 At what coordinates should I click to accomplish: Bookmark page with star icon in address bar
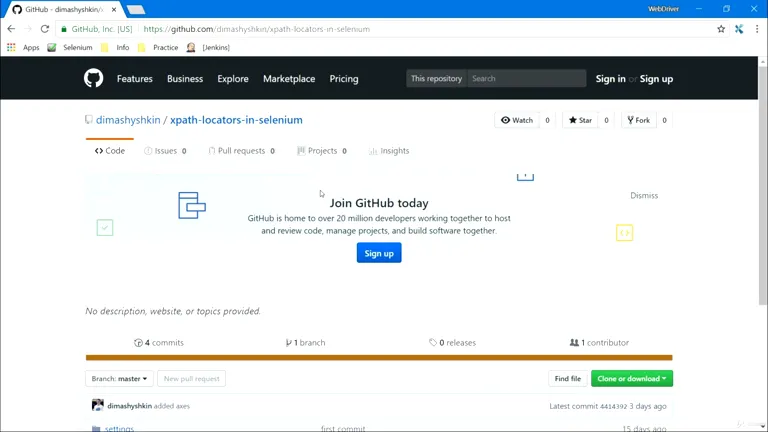pyautogui.click(x=721, y=29)
